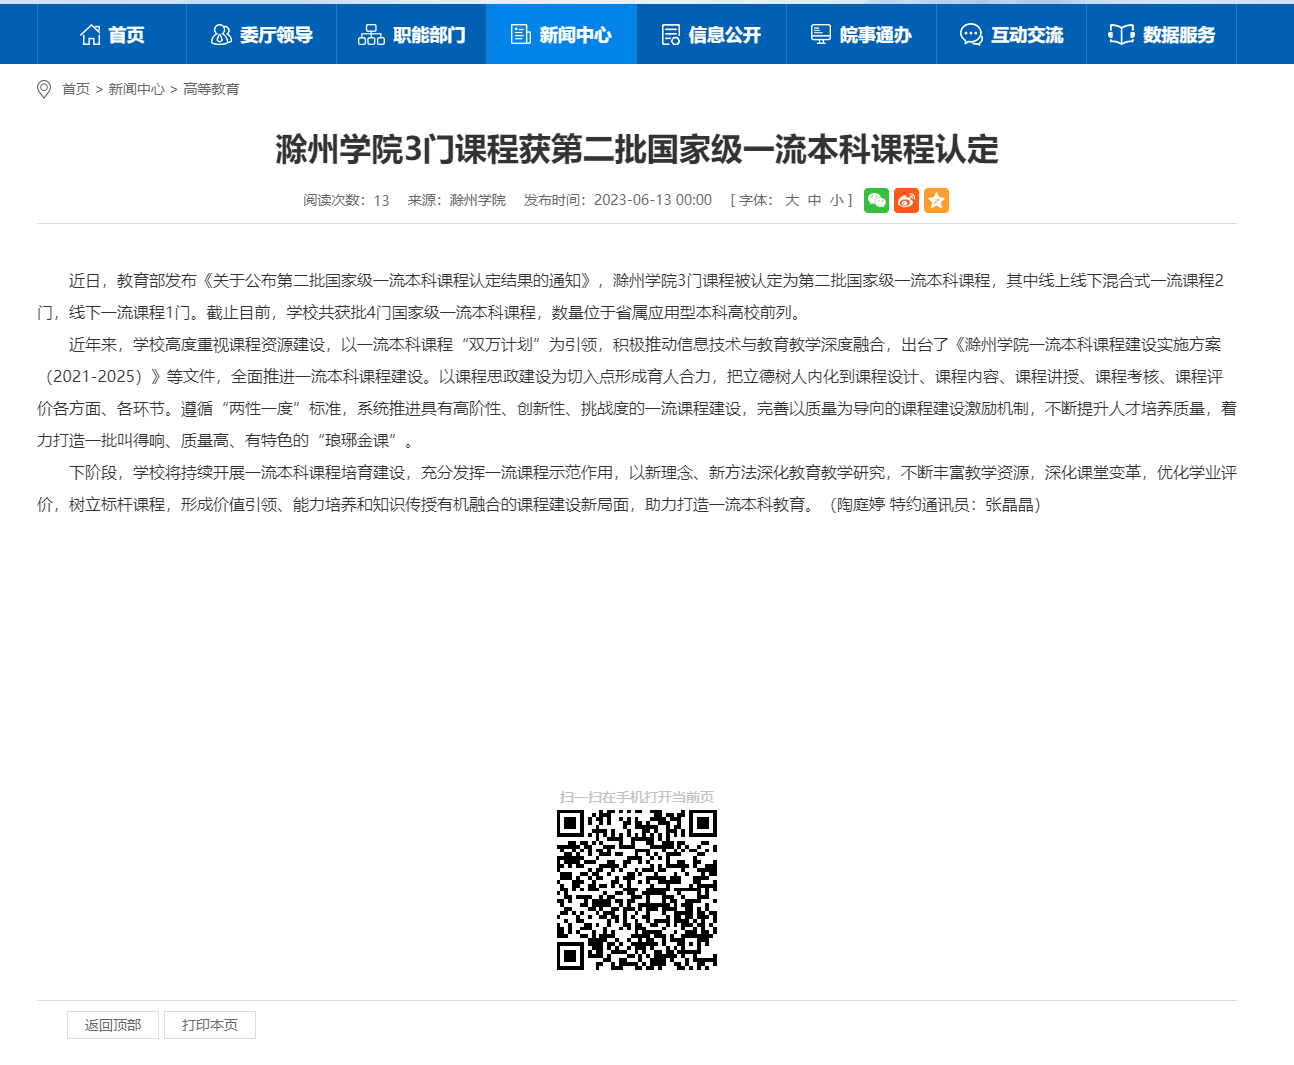Image resolution: width=1294 pixels, height=1065 pixels.
Task: Click the chat bubble icon beside 互动交流
Action: click(971, 35)
